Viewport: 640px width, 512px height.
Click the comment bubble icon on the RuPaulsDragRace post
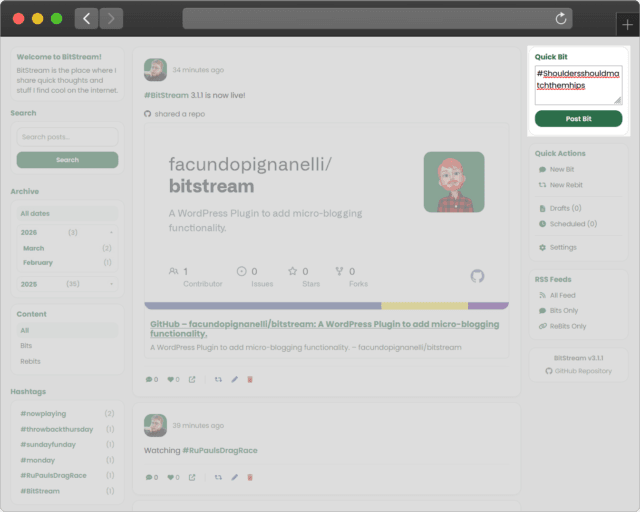[150, 477]
